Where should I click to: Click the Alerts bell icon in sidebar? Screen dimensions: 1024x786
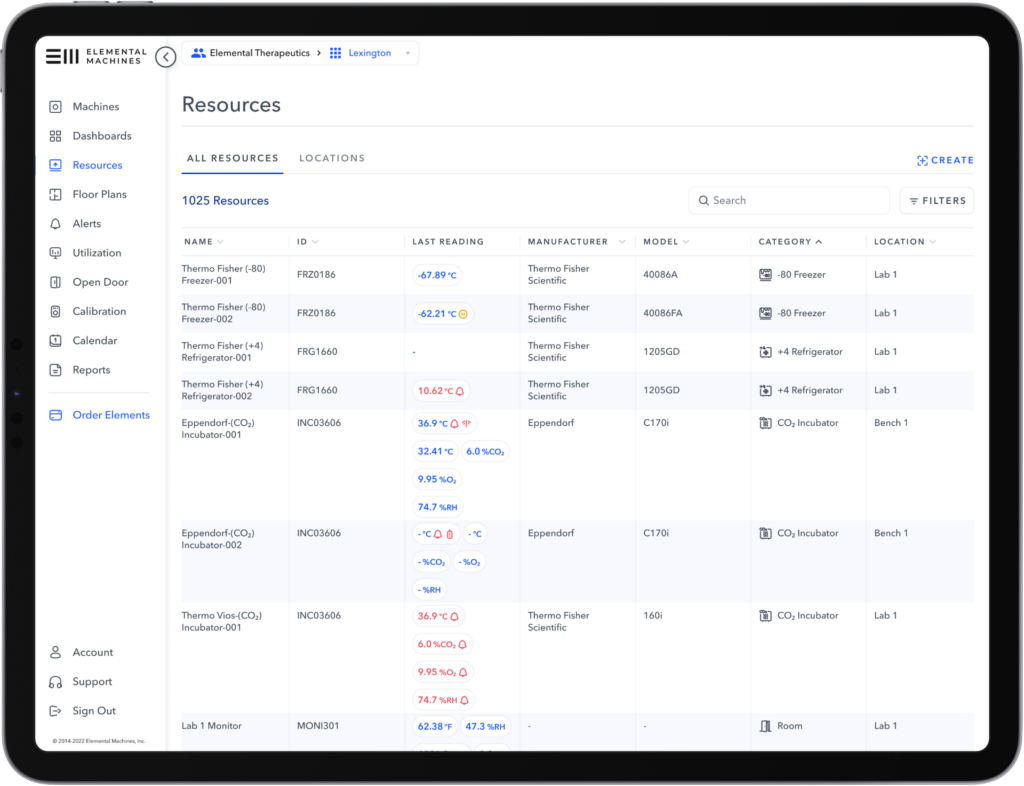tap(56, 223)
